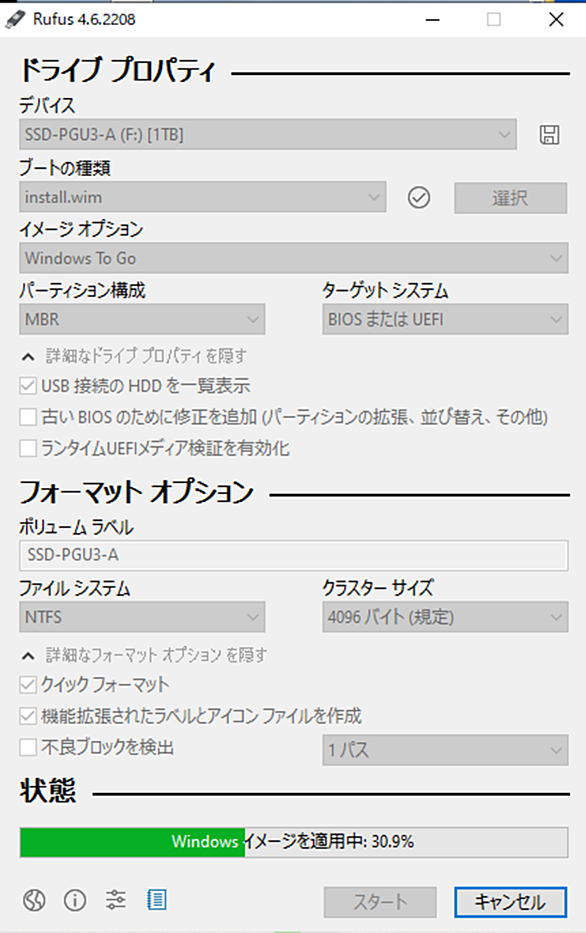Open the イメージ オプション Windows To Go dropdown
The image size is (586, 933).
293,258
